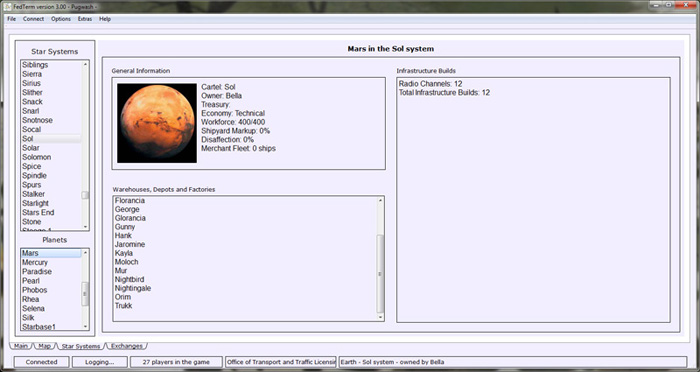The height and width of the screenshot is (372, 700).
Task: Open the Connect menu
Action: [x=33, y=19]
